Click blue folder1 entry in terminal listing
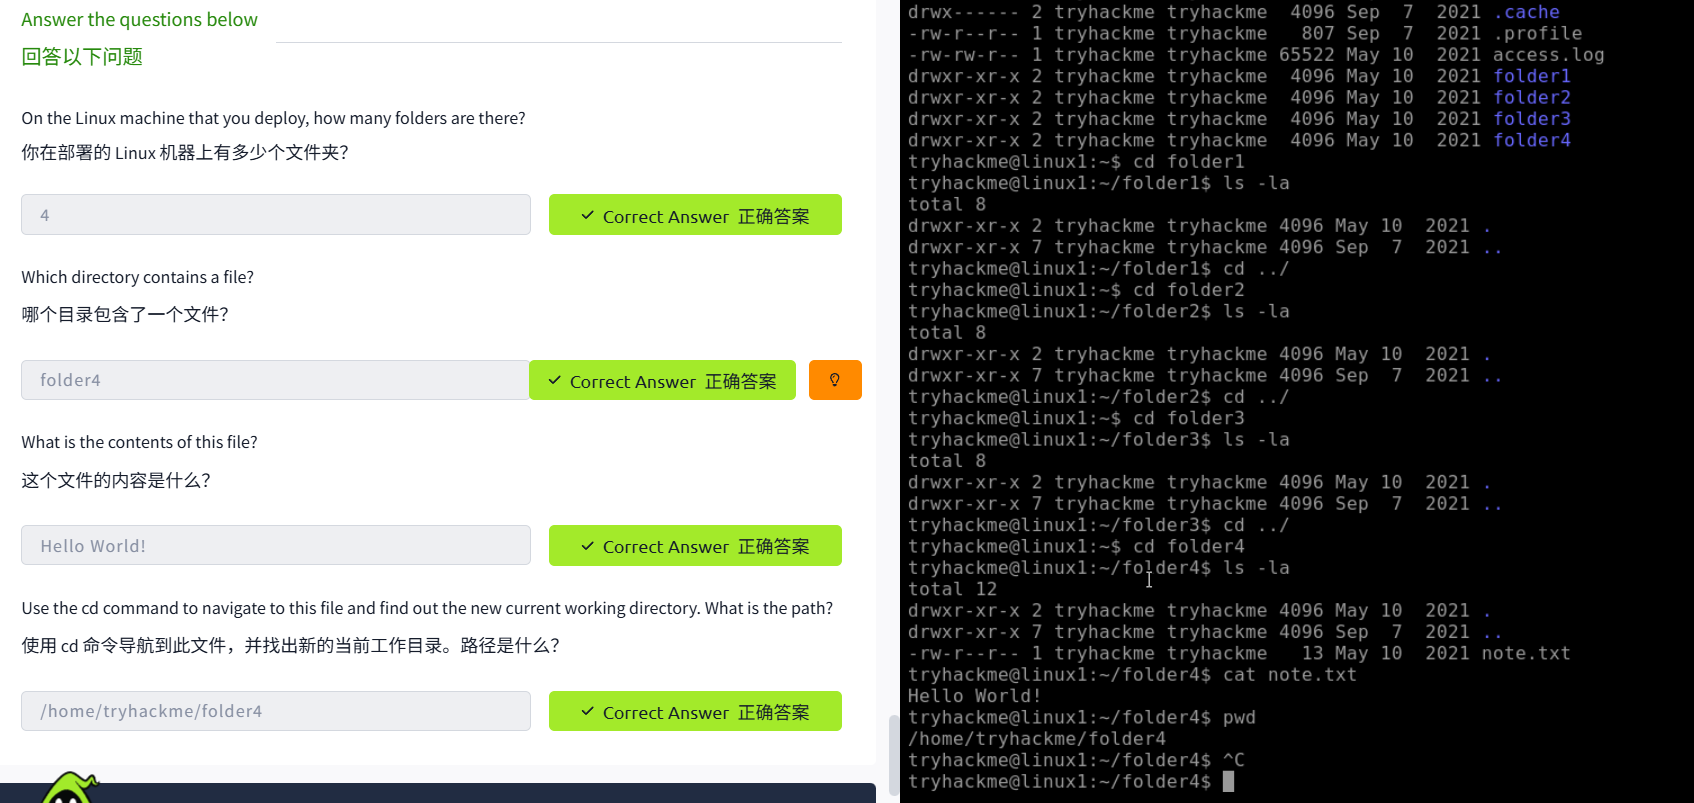The height and width of the screenshot is (803, 1694). (x=1531, y=76)
